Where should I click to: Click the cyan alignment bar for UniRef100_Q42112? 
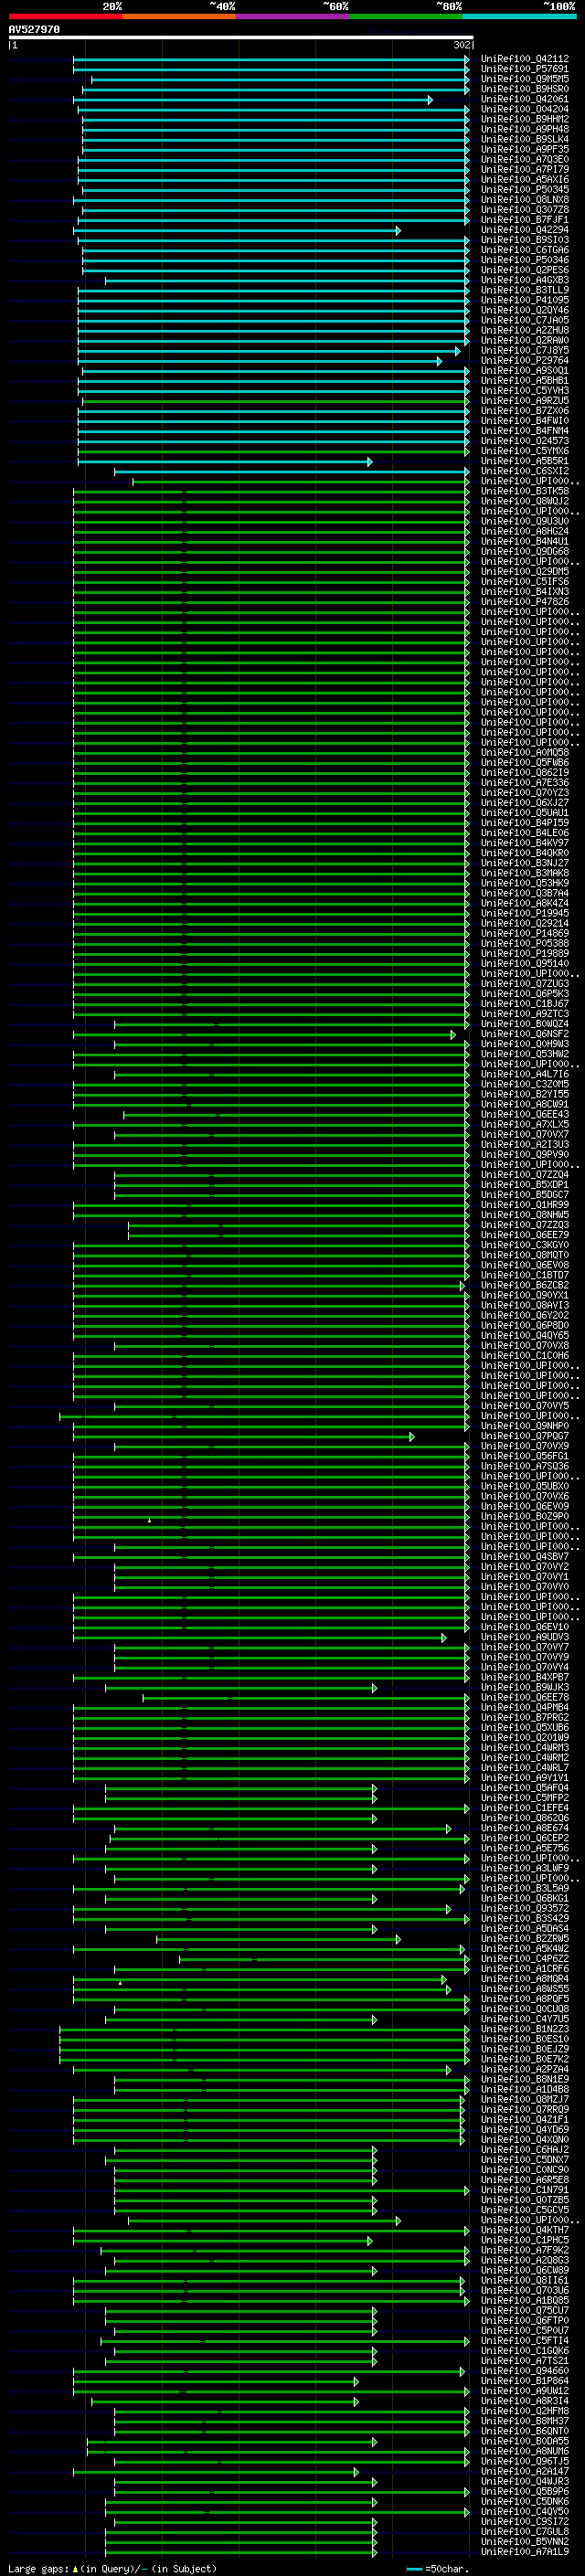pos(271,59)
